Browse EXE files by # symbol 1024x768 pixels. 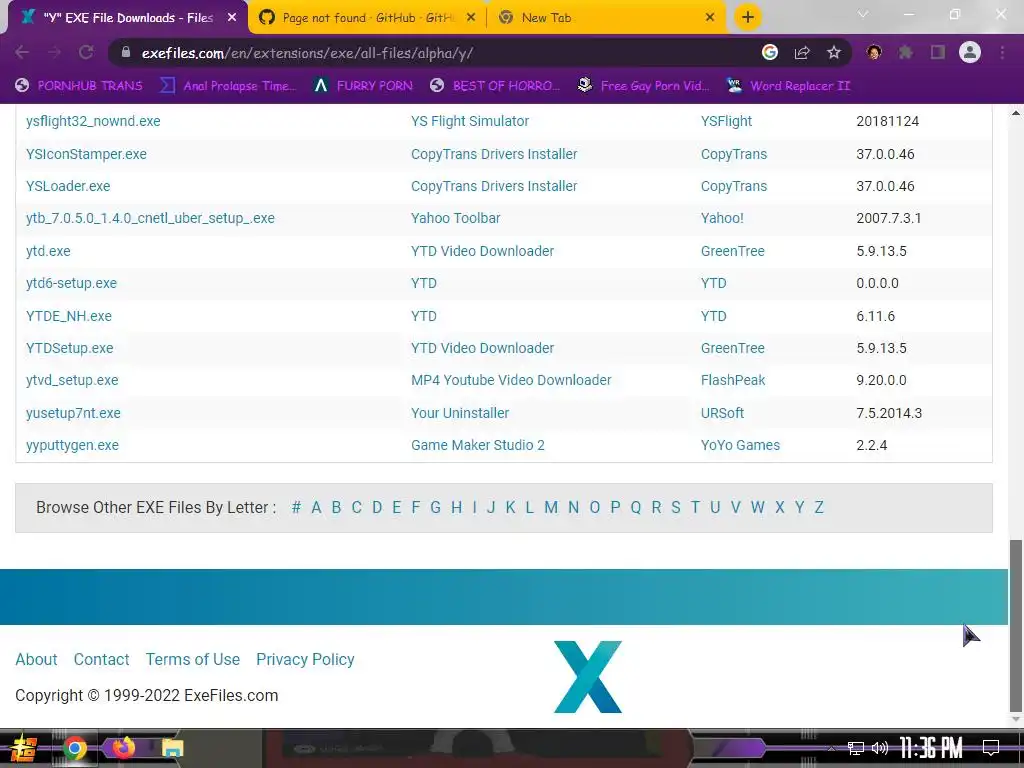pyautogui.click(x=296, y=507)
